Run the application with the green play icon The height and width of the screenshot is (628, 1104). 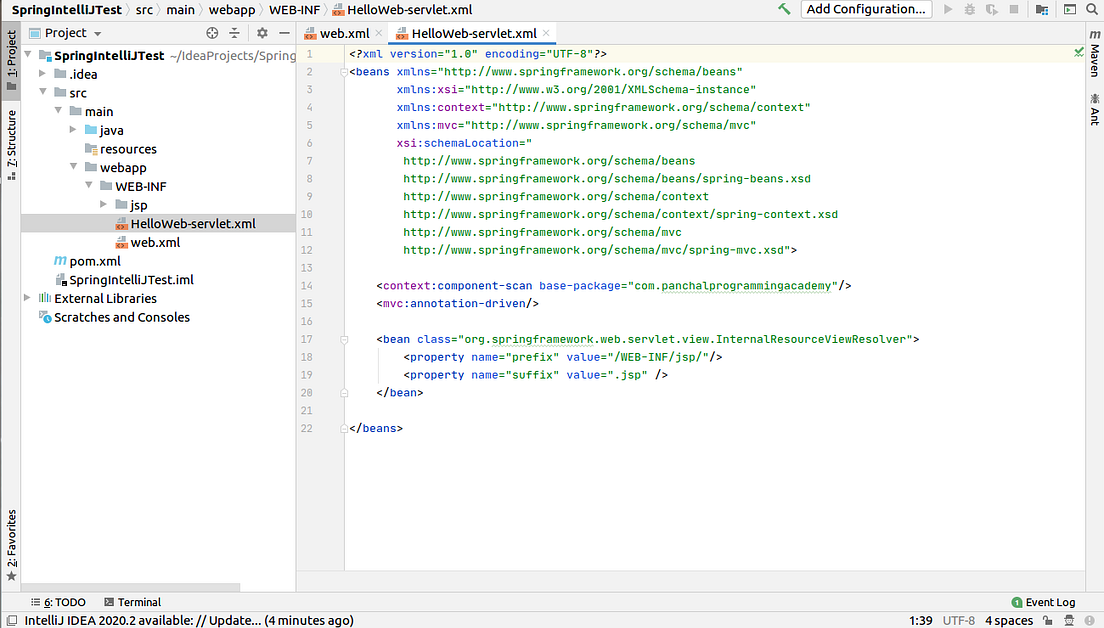[x=948, y=9]
